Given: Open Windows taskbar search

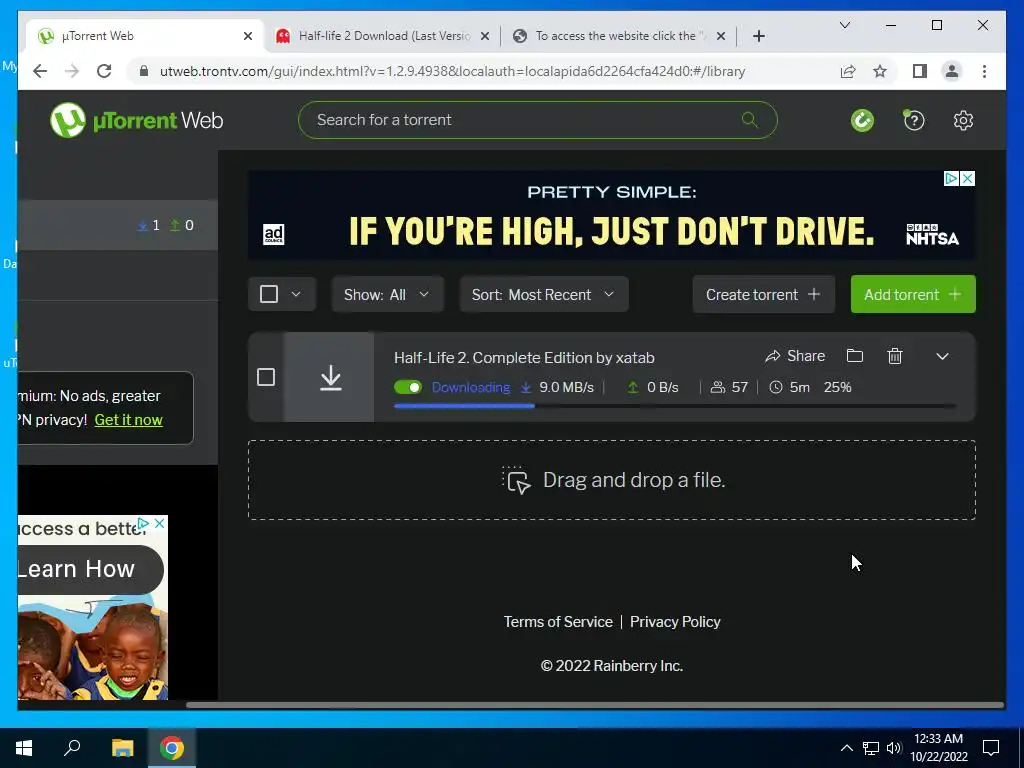Looking at the screenshot, I should [72, 748].
